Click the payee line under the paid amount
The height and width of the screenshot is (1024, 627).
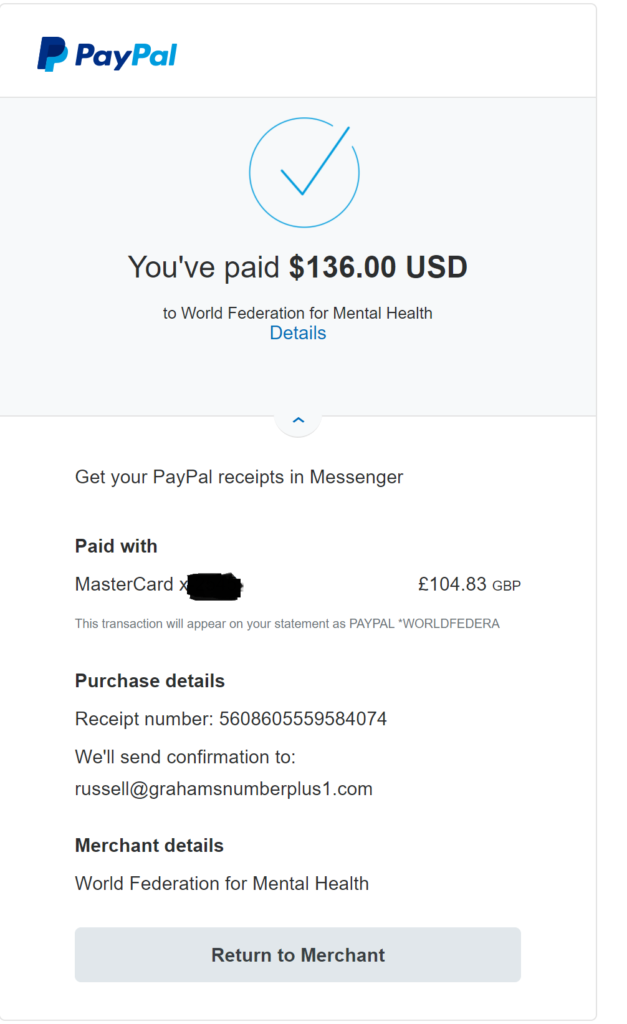click(x=298, y=313)
